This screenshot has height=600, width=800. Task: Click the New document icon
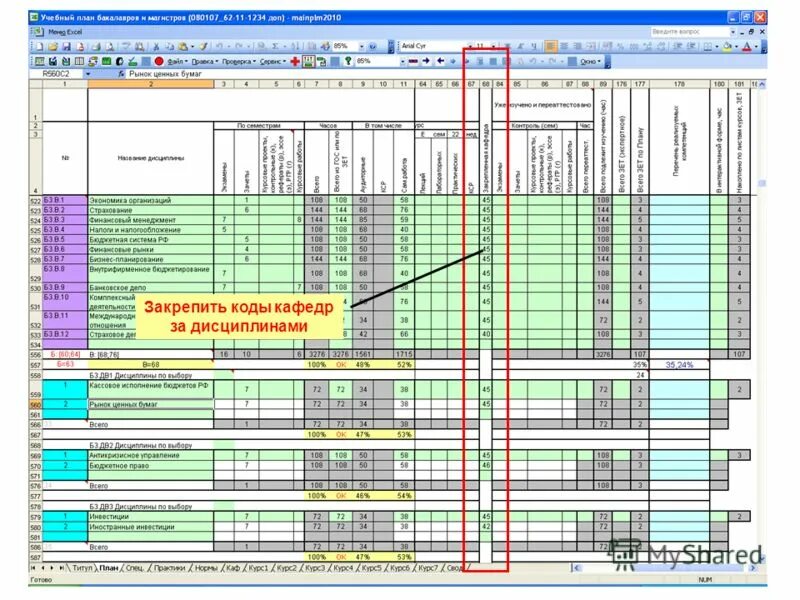(39, 46)
